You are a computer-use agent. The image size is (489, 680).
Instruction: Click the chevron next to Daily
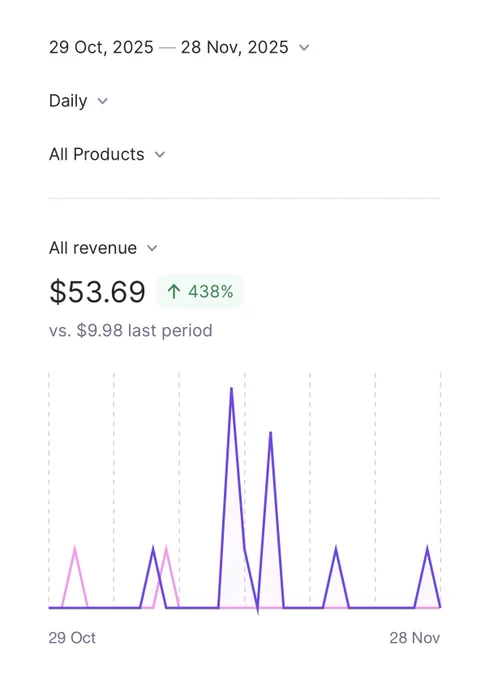[x=102, y=101]
